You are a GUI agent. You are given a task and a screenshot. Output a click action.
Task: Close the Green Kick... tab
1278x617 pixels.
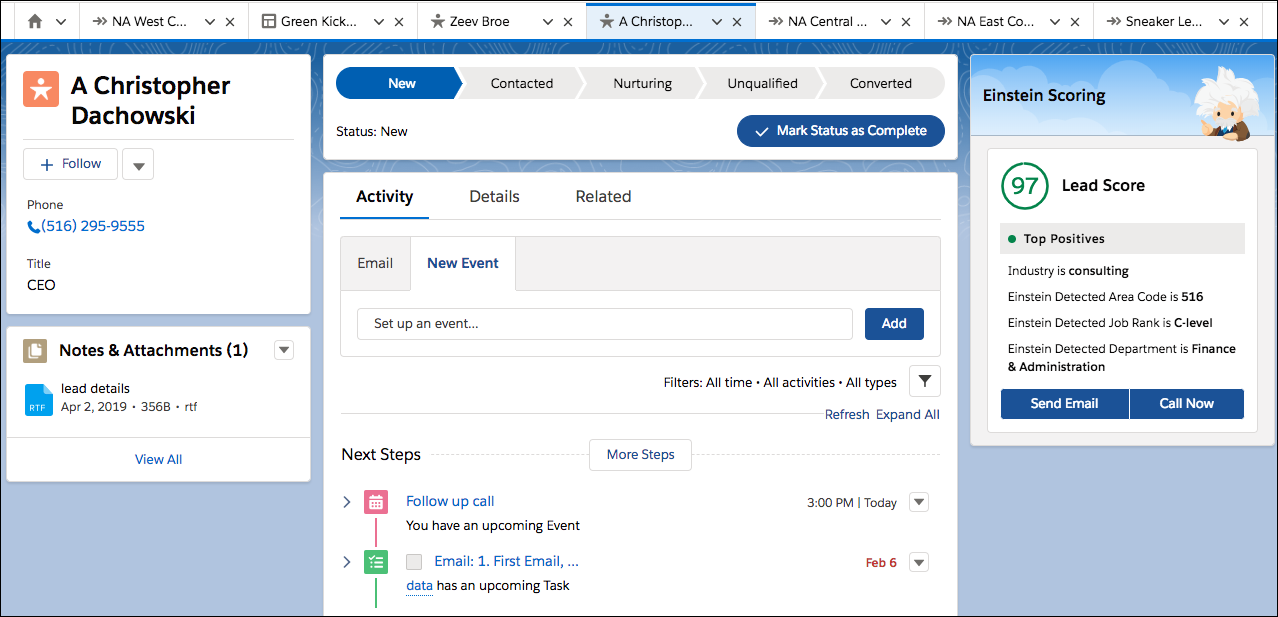400,22
